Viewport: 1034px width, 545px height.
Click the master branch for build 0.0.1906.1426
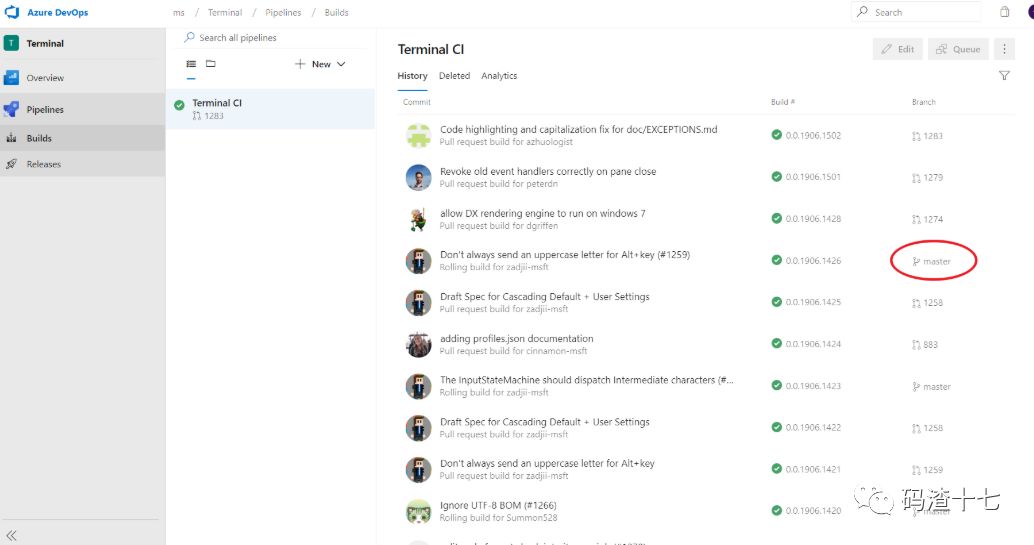[x=931, y=261]
